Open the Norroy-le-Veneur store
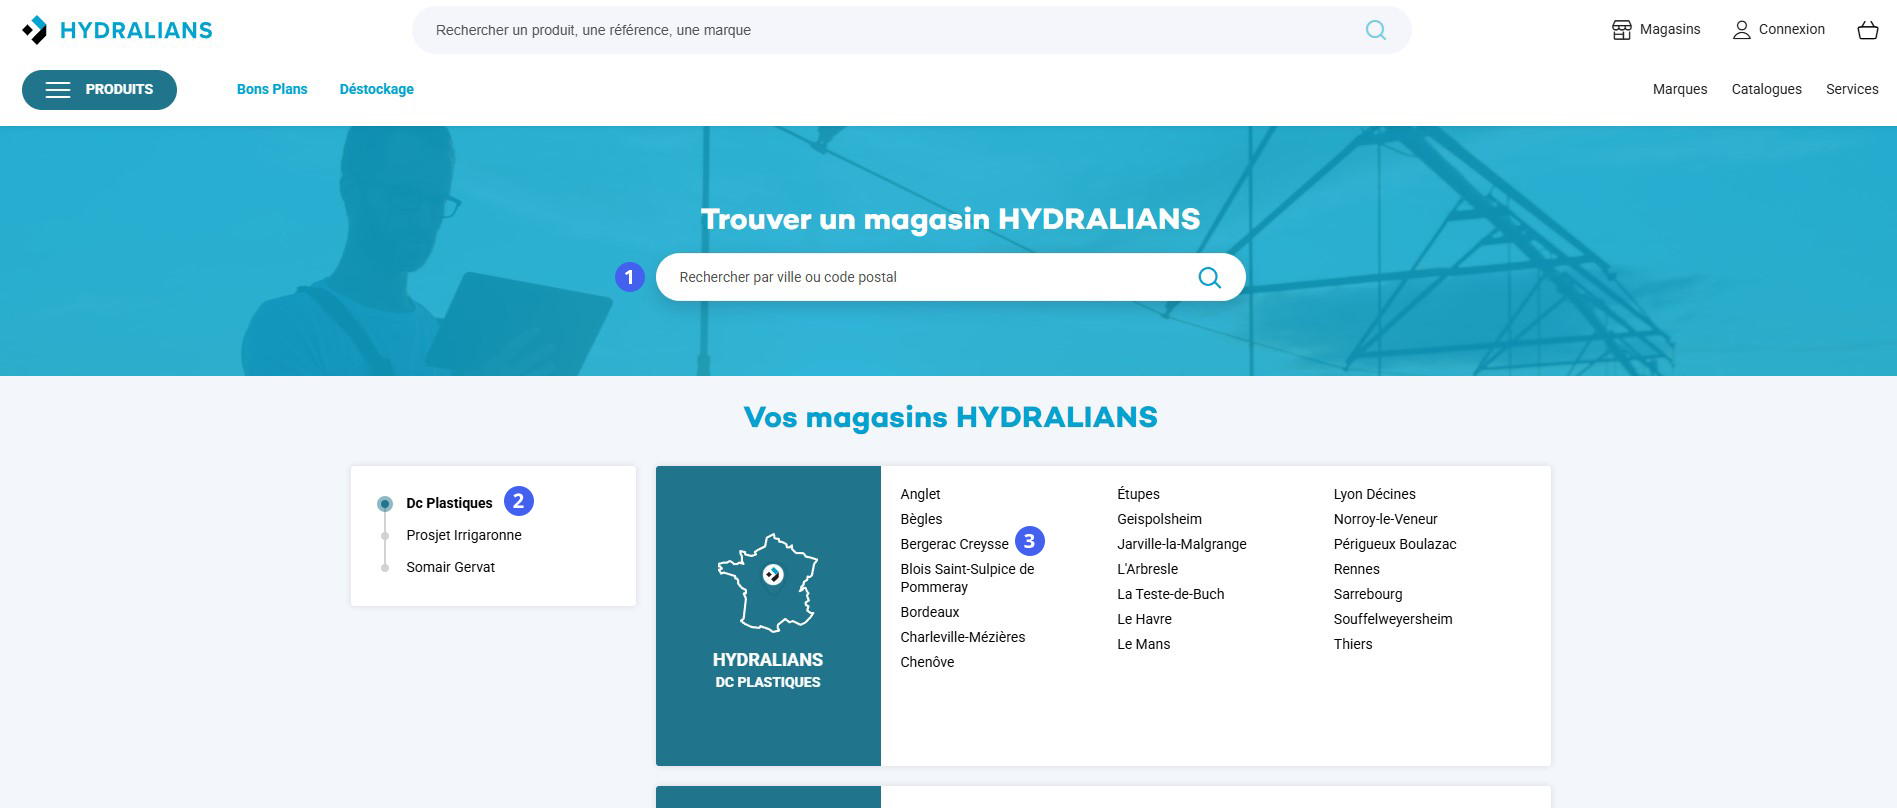This screenshot has width=1897, height=808. [x=1385, y=519]
